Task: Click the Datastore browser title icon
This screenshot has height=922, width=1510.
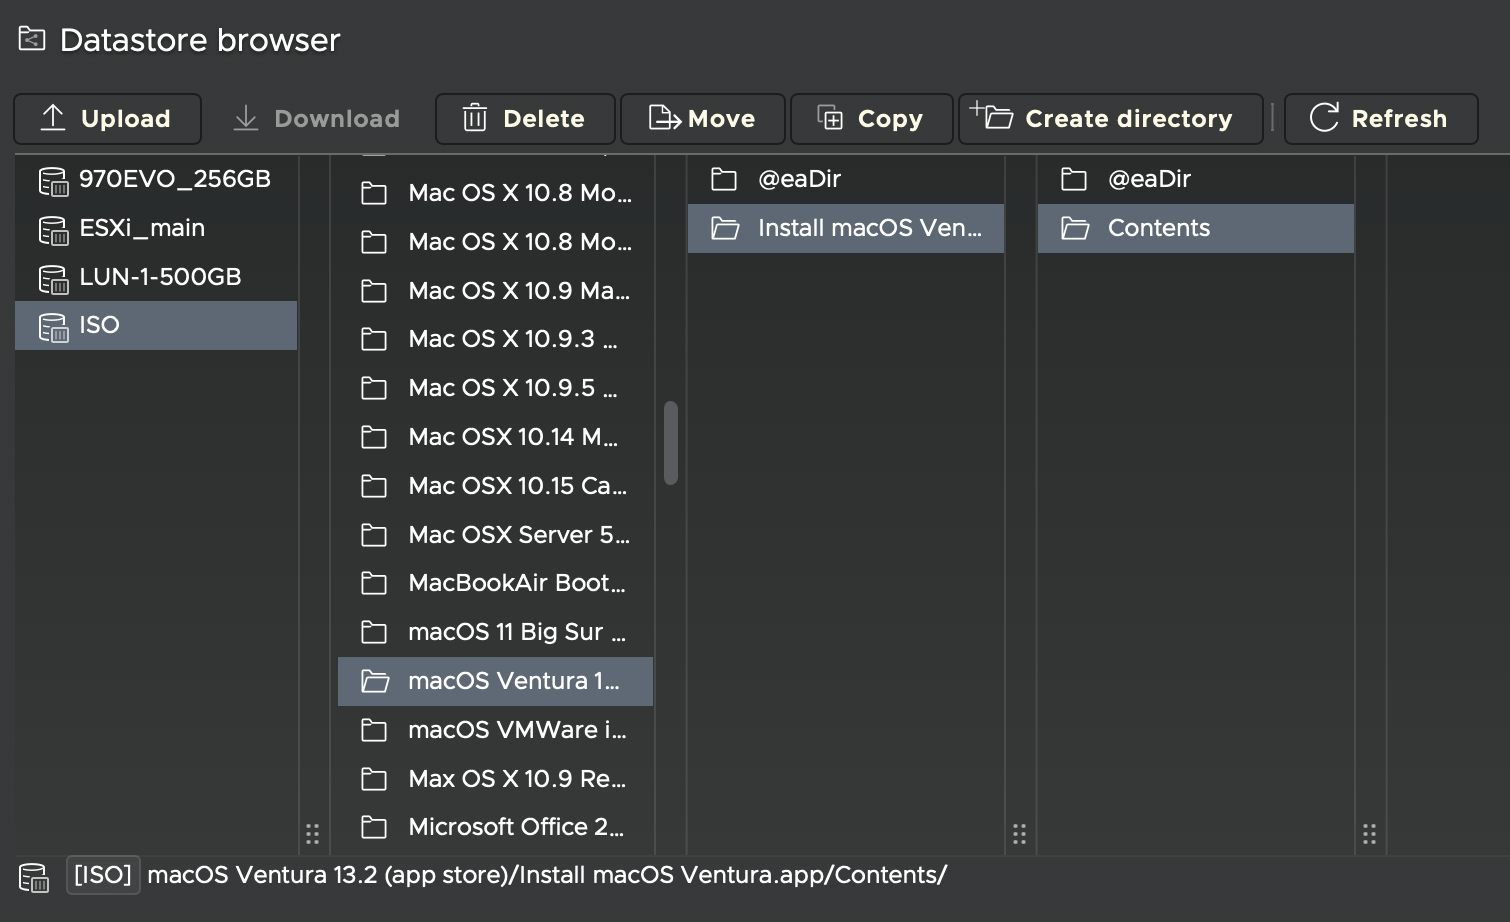Action: [32, 39]
